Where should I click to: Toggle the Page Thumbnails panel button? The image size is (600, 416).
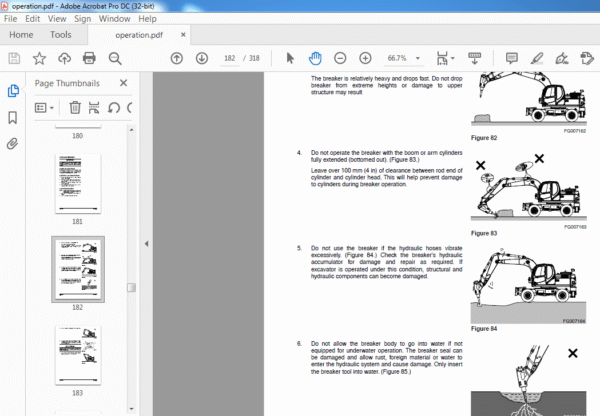(x=13, y=91)
